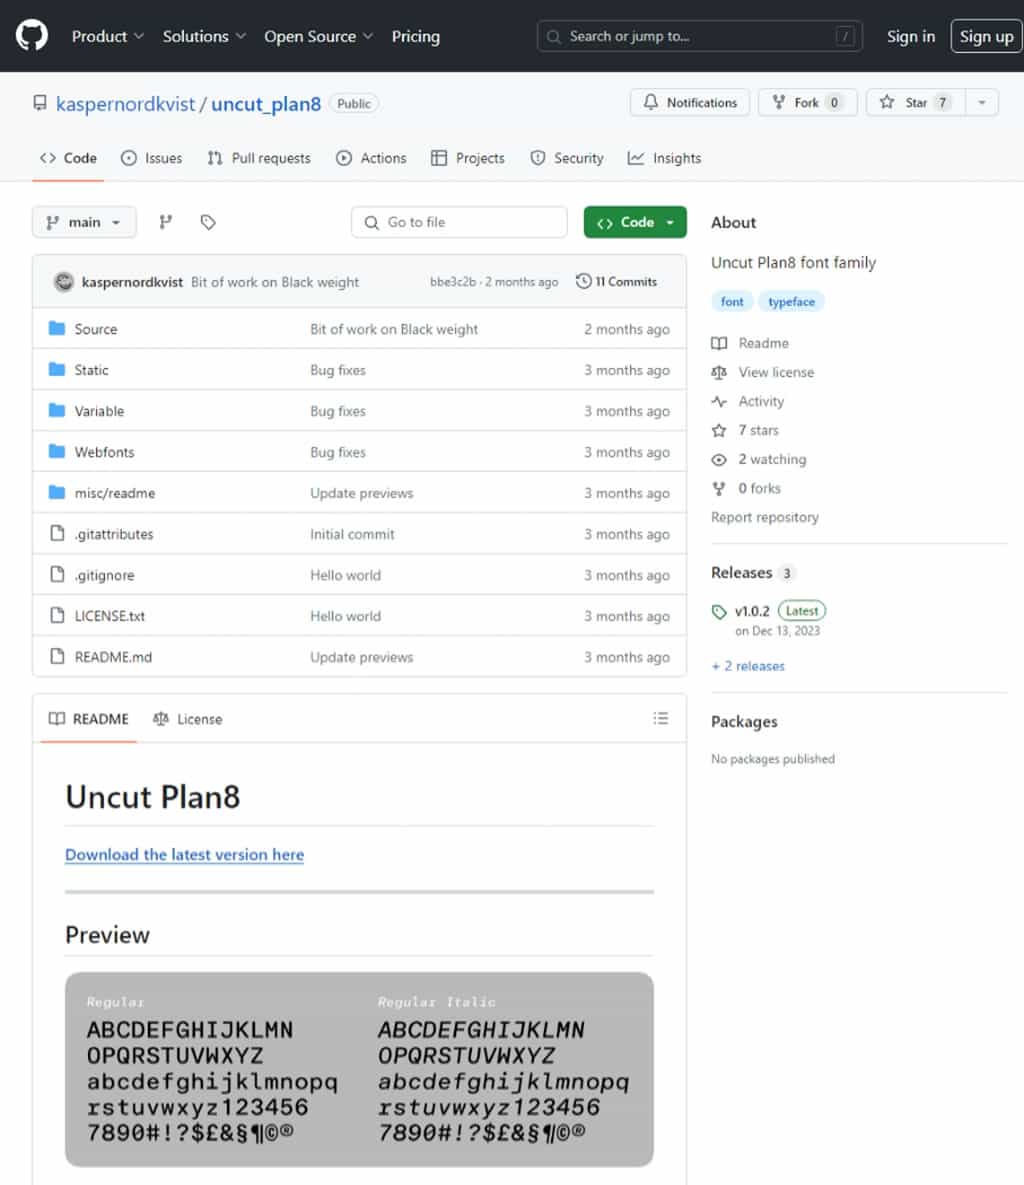
Task: Open the kaspernordkvist owner link
Action: coord(125,104)
